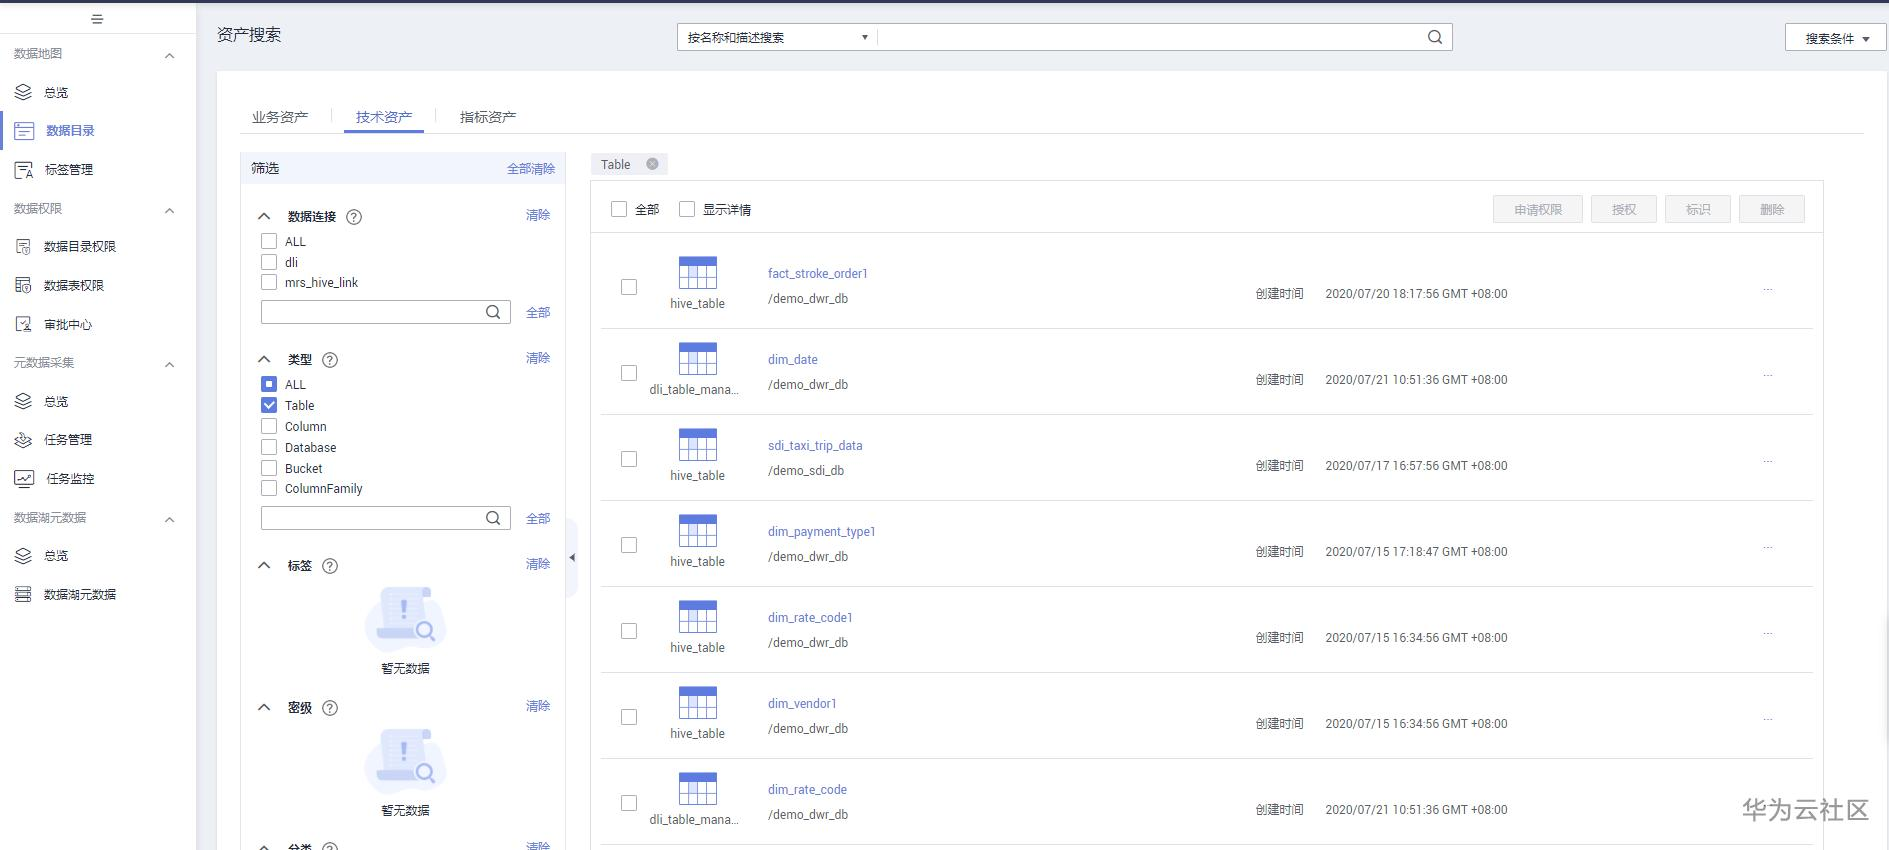Uncheck the Table type checkbox
The image size is (1889, 850).
click(x=269, y=405)
